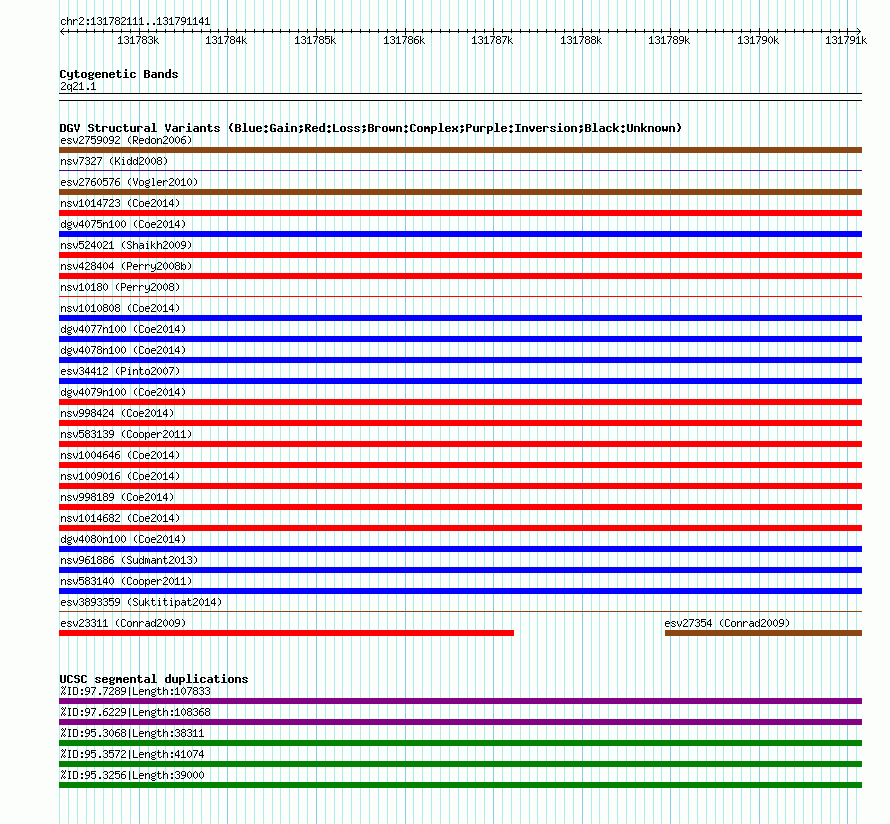Screen dimensions: 890x824
Task: Click the thin purple nsv7327 inversion line
Action: [x=460, y=170]
